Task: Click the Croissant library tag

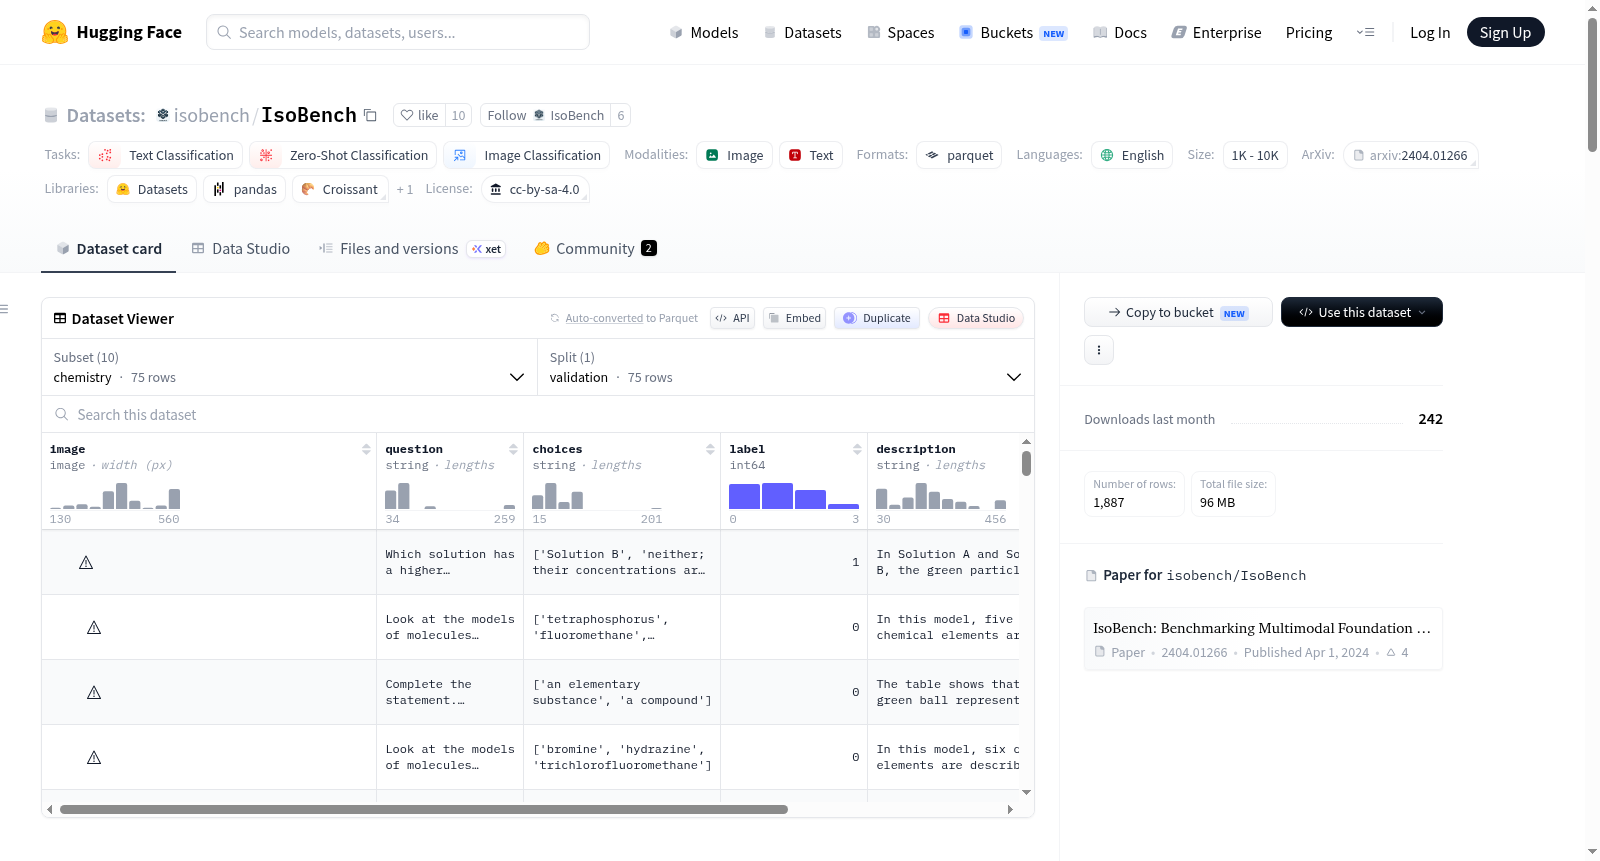Action: click(x=339, y=189)
